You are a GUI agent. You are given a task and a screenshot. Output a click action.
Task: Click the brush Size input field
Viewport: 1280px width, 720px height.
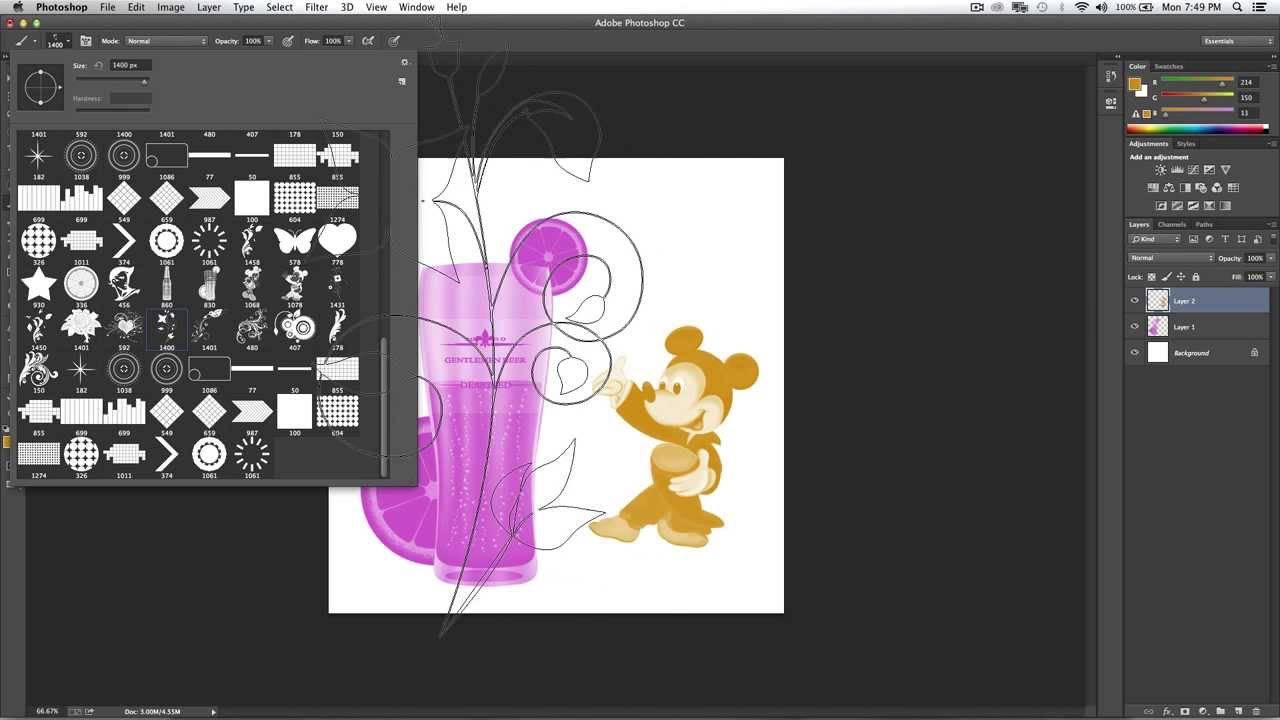130,65
